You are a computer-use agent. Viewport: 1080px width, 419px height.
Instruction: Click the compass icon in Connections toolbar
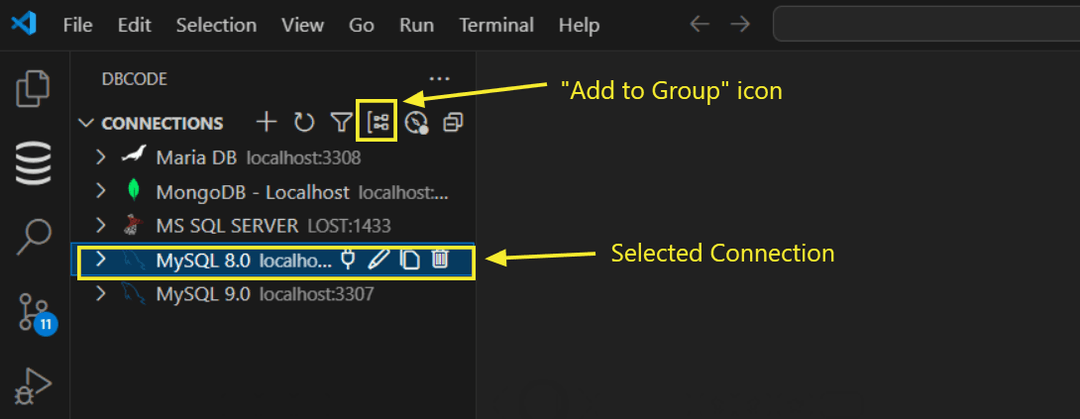click(x=417, y=123)
